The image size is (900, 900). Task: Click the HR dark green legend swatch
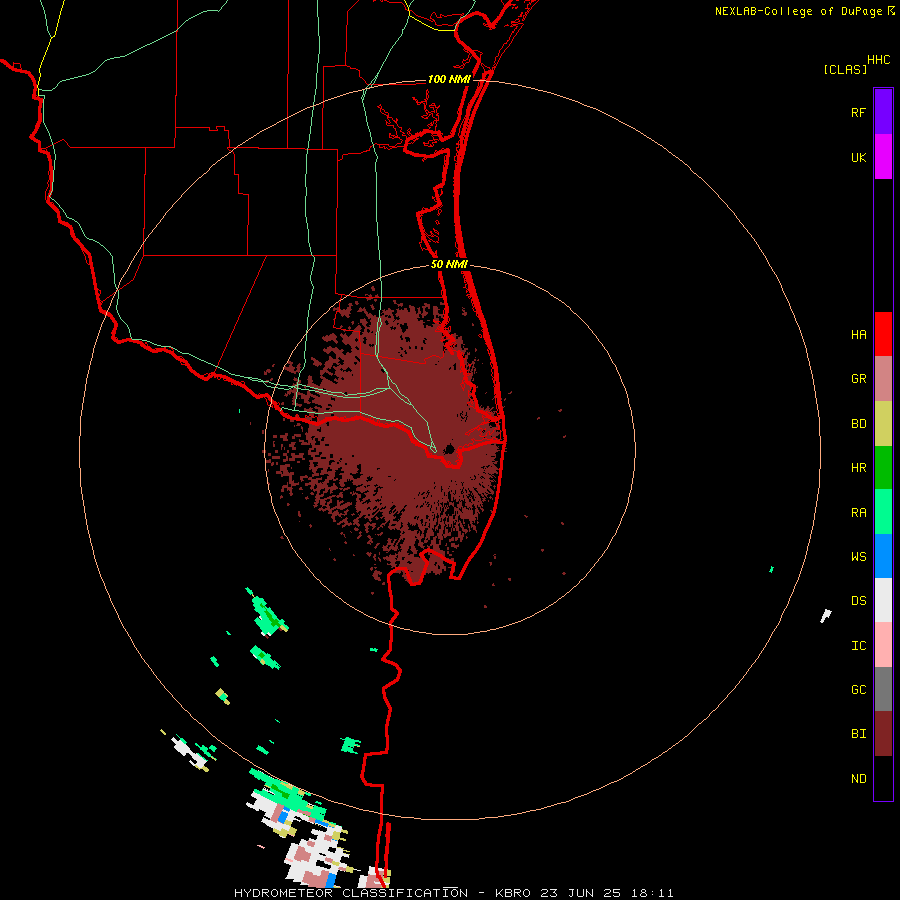(x=883, y=468)
